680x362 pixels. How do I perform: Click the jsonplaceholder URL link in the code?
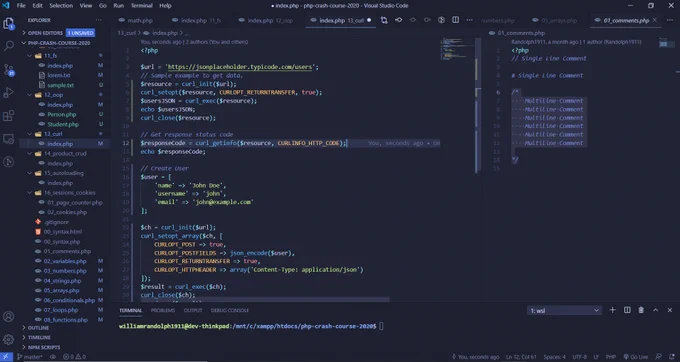[240, 67]
